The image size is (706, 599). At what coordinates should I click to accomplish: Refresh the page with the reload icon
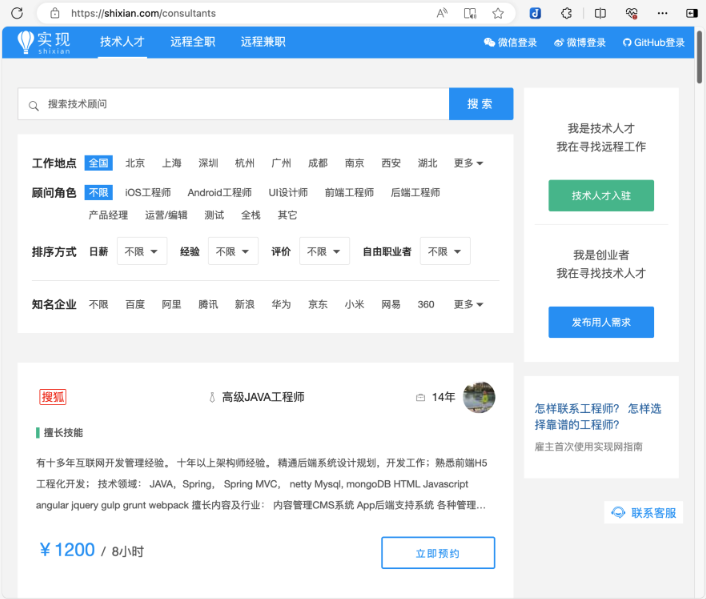point(17,14)
